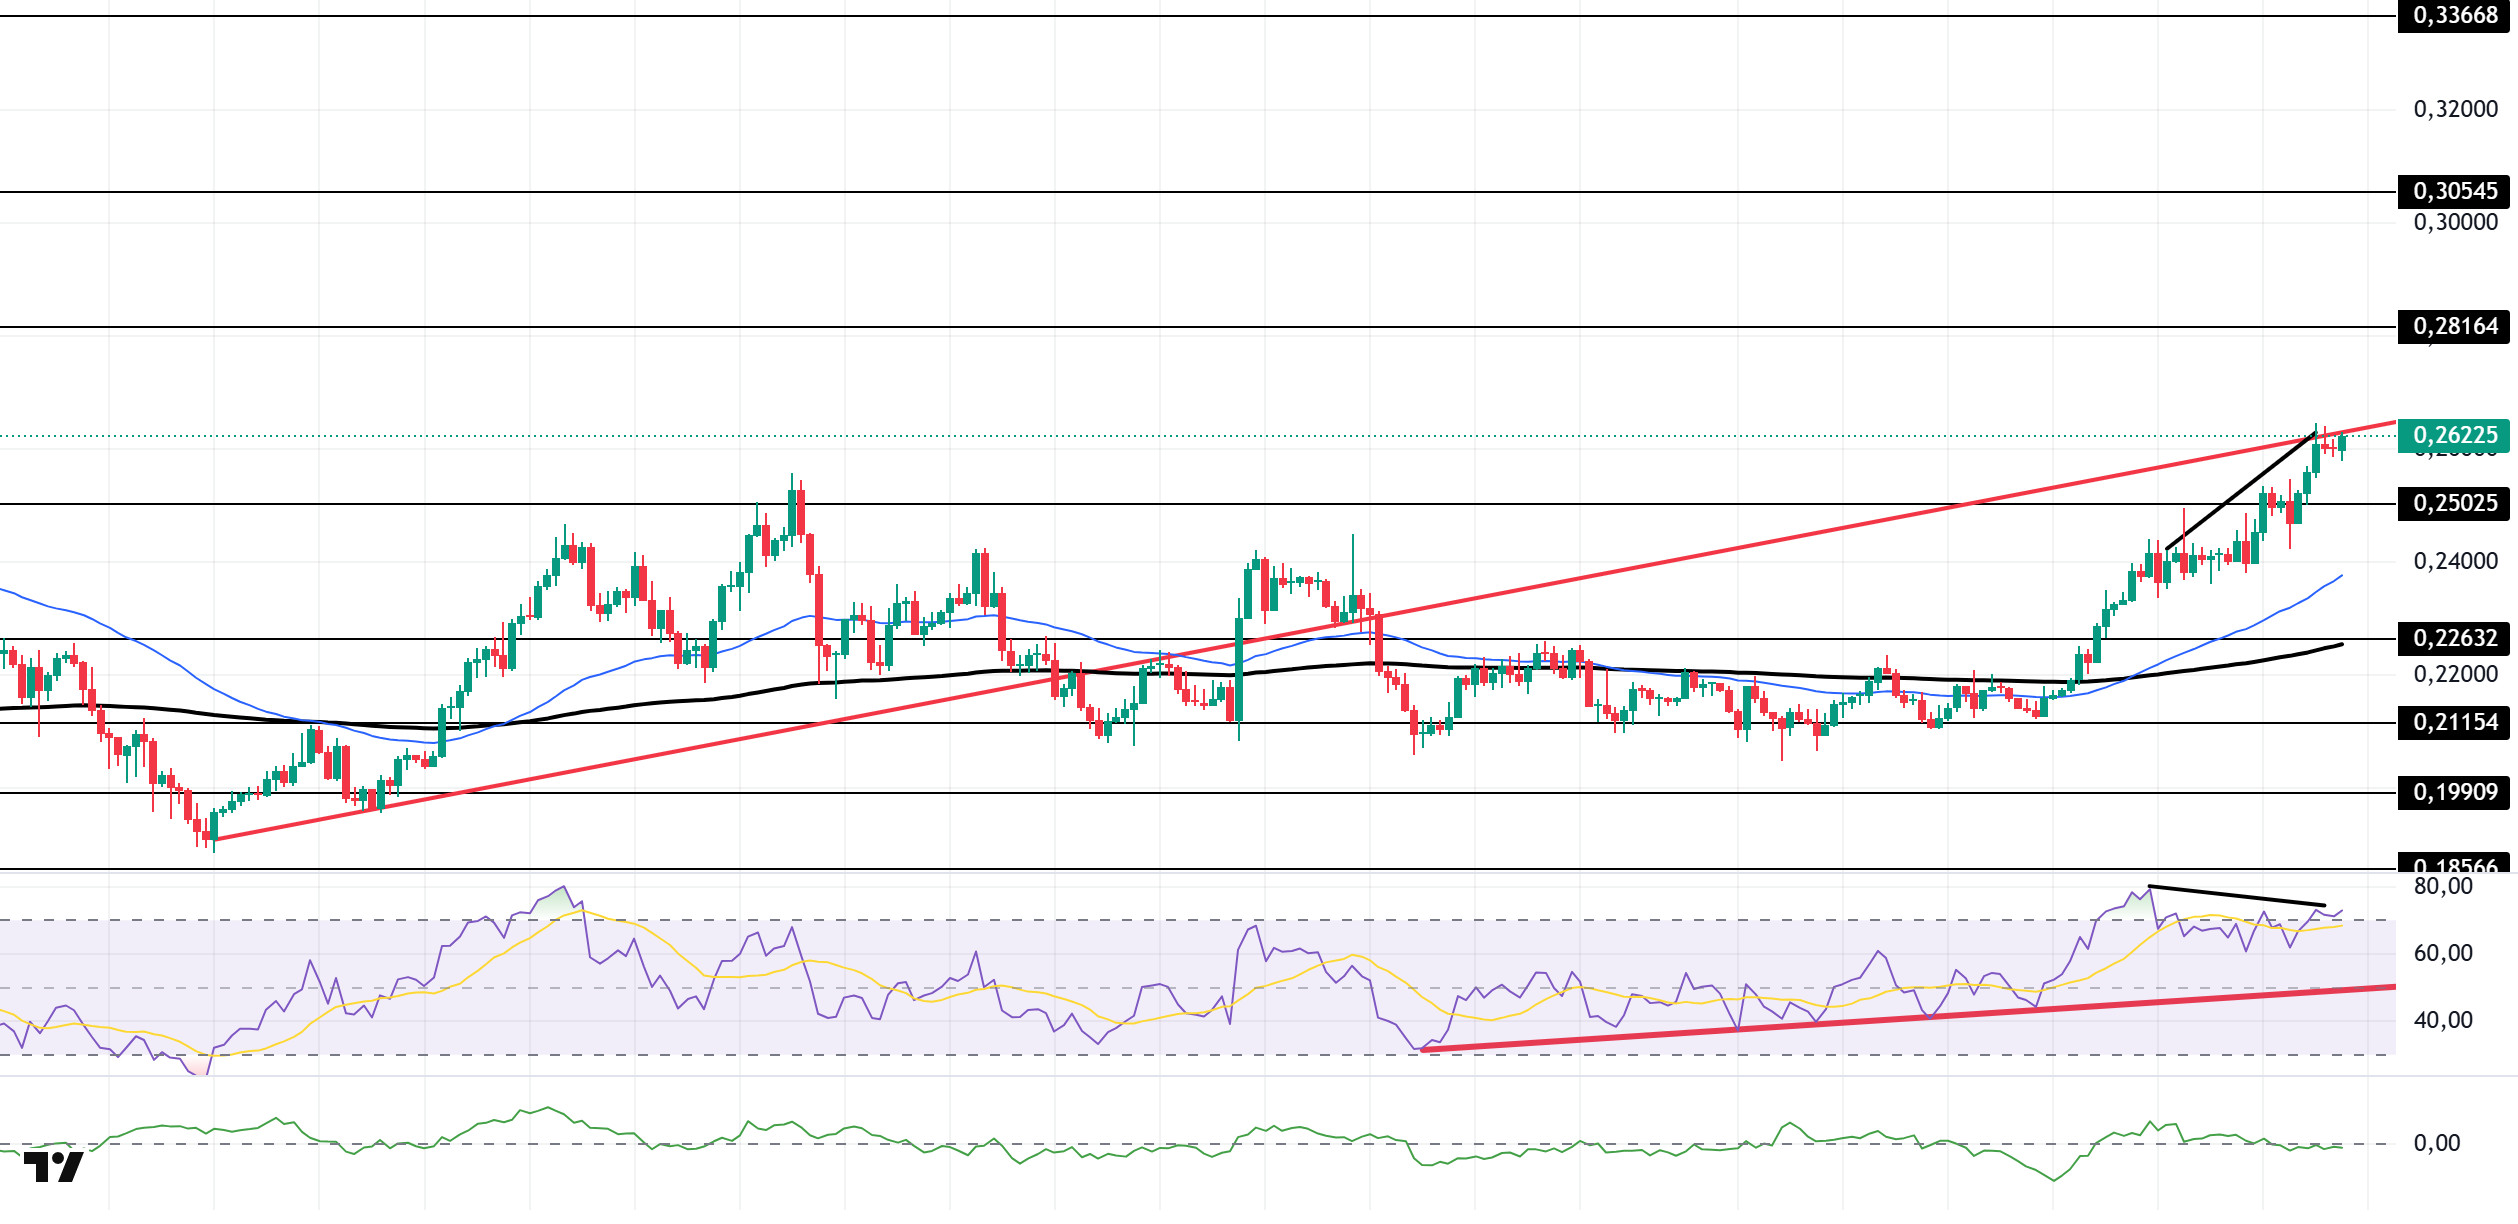Select the 0,25025 price level label
Image resolution: width=2518 pixels, height=1224 pixels.
click(x=2453, y=503)
